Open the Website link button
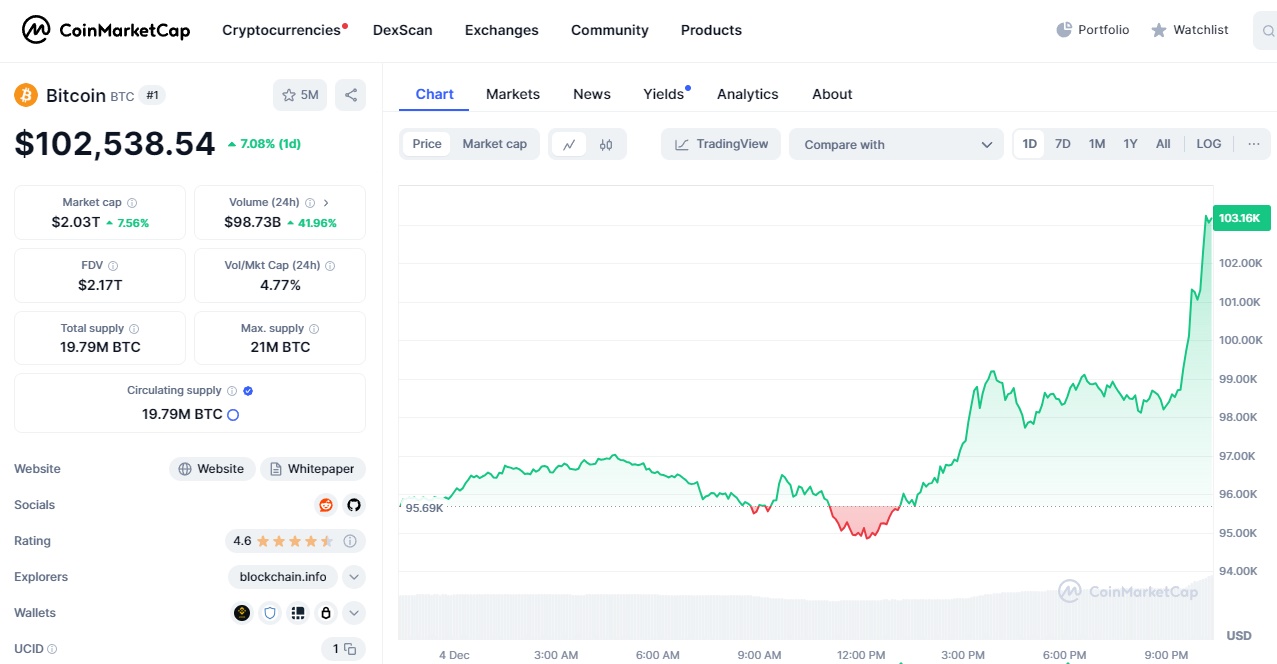Screen dimensions: 1277x664 [212, 469]
